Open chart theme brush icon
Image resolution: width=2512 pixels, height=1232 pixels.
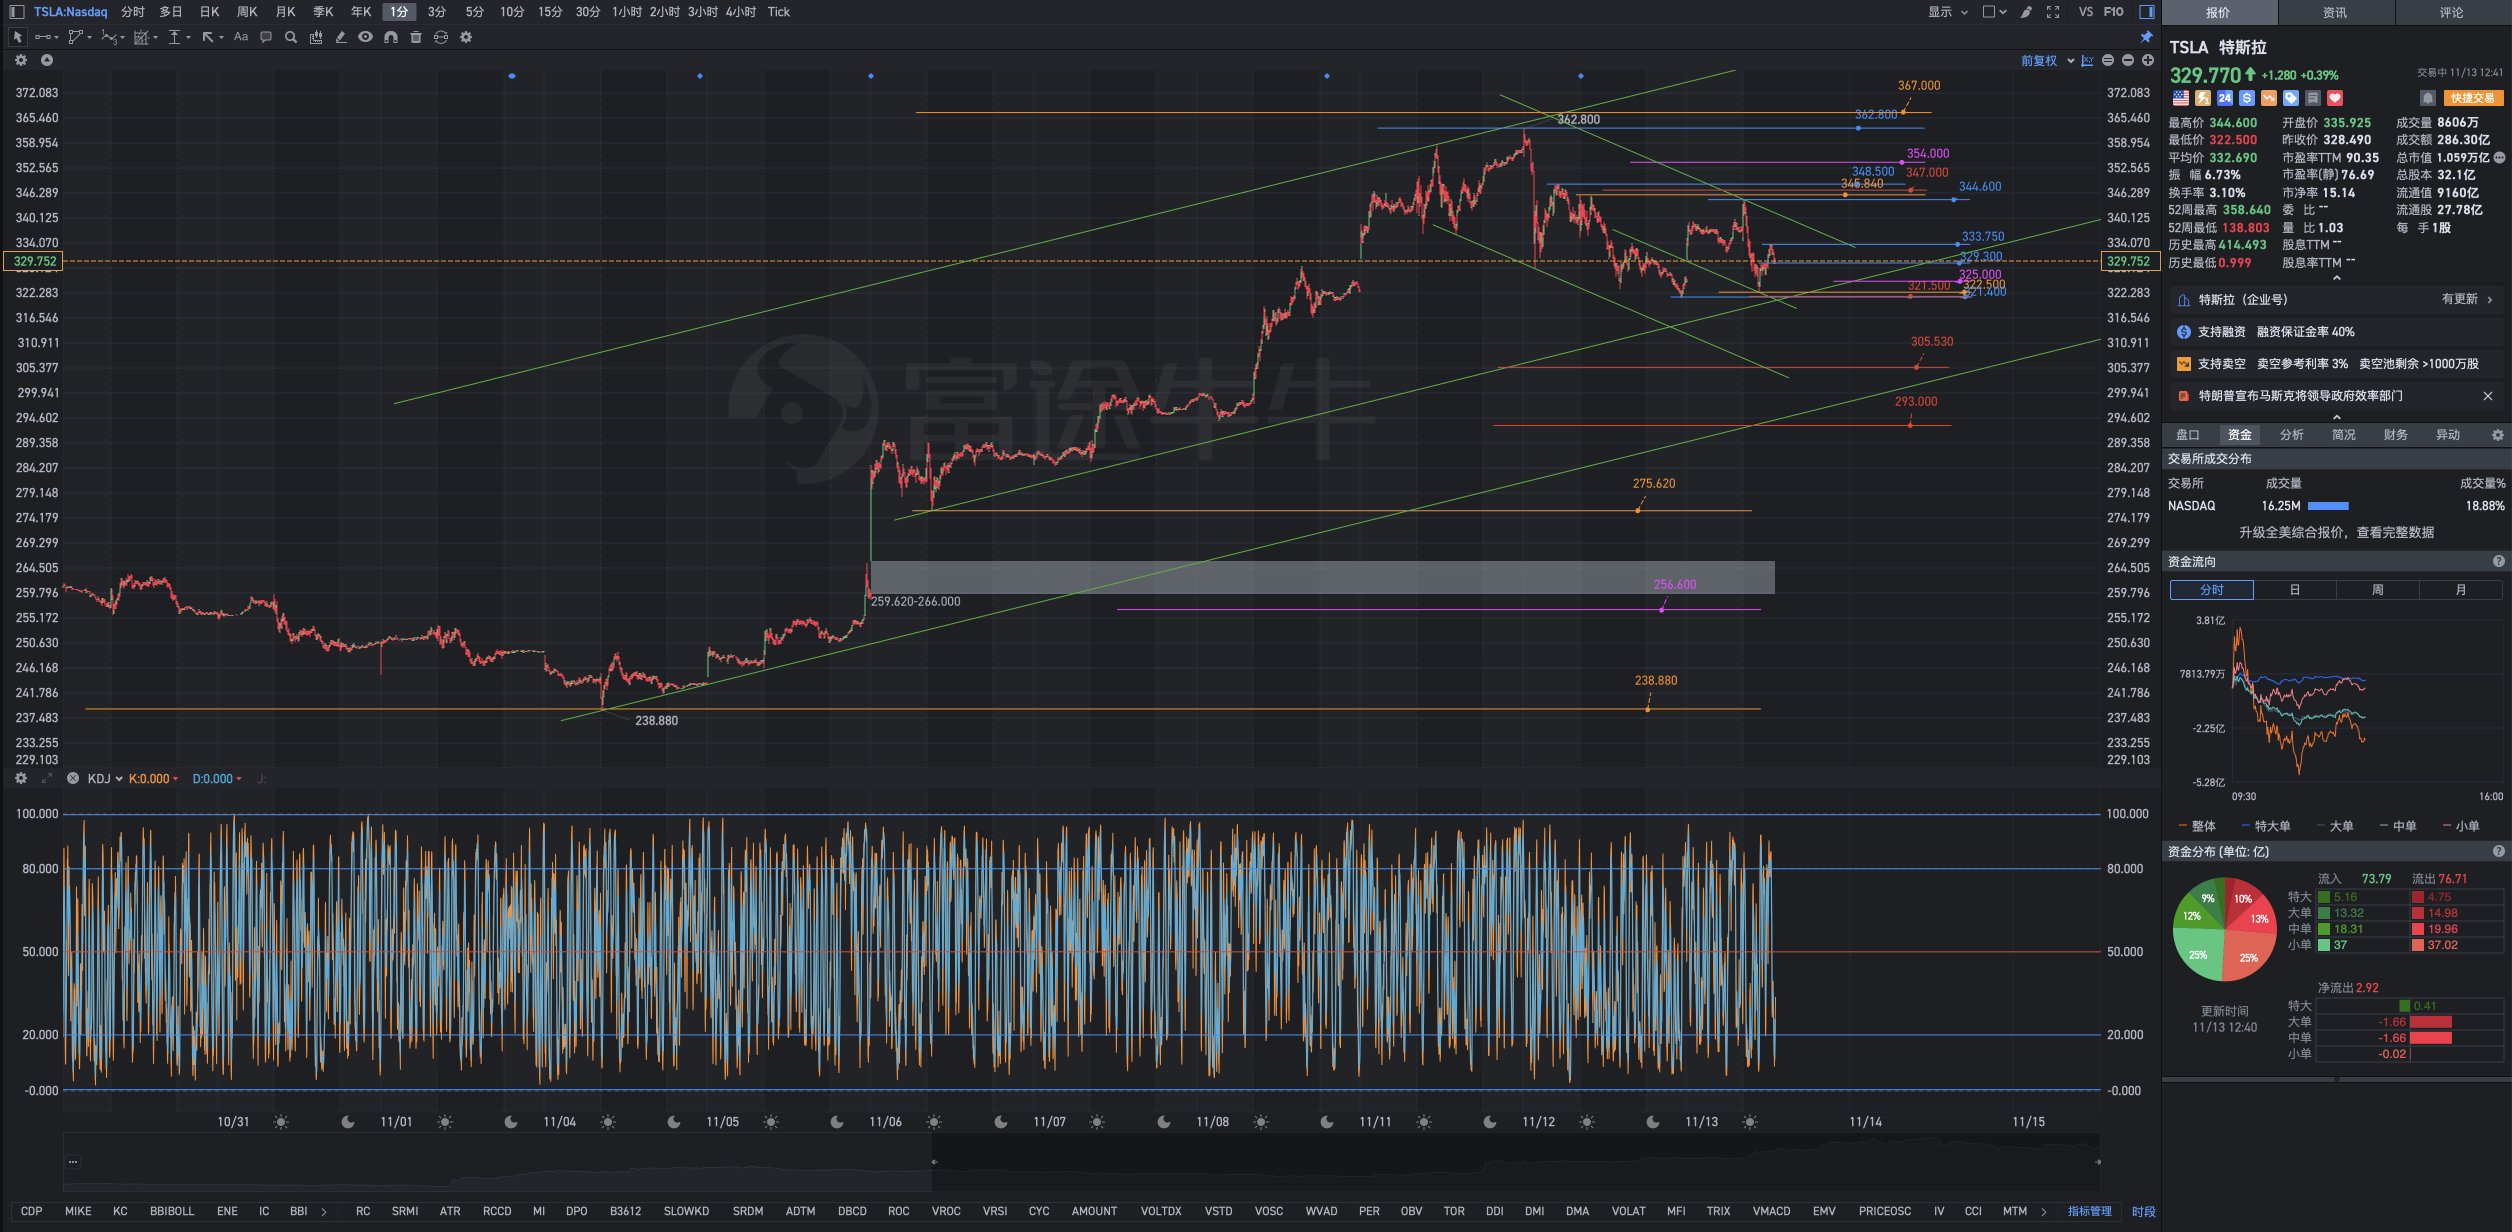click(x=2026, y=12)
